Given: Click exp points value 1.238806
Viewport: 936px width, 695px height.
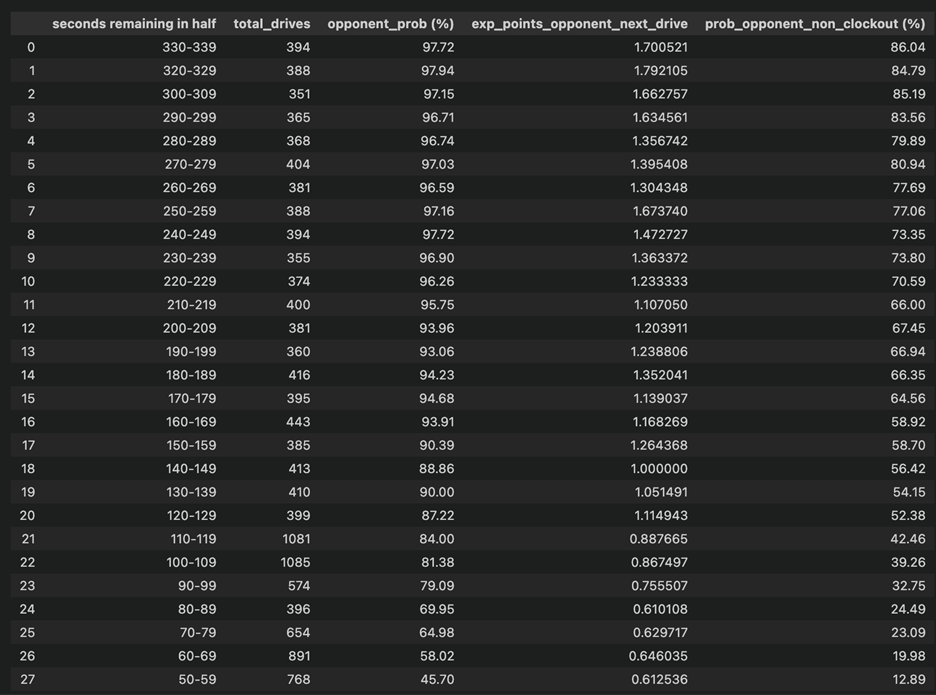Looking at the screenshot, I should tap(659, 352).
